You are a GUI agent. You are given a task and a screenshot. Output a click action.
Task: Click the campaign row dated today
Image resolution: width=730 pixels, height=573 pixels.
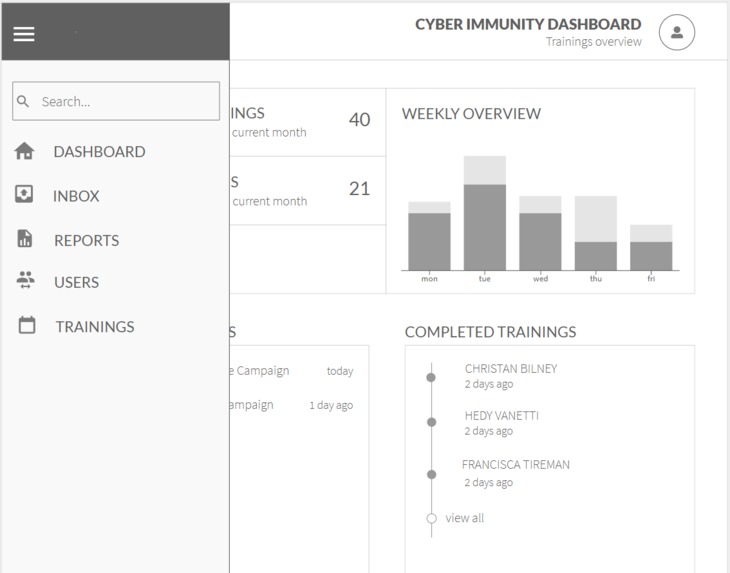[291, 371]
